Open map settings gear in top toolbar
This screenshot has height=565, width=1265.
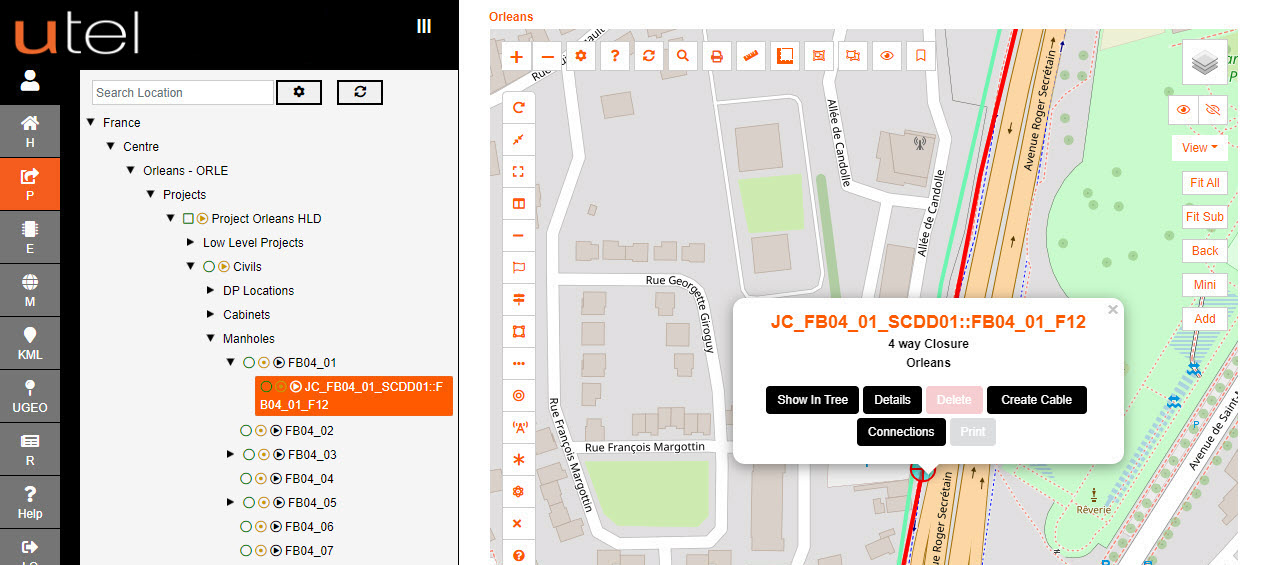(582, 56)
